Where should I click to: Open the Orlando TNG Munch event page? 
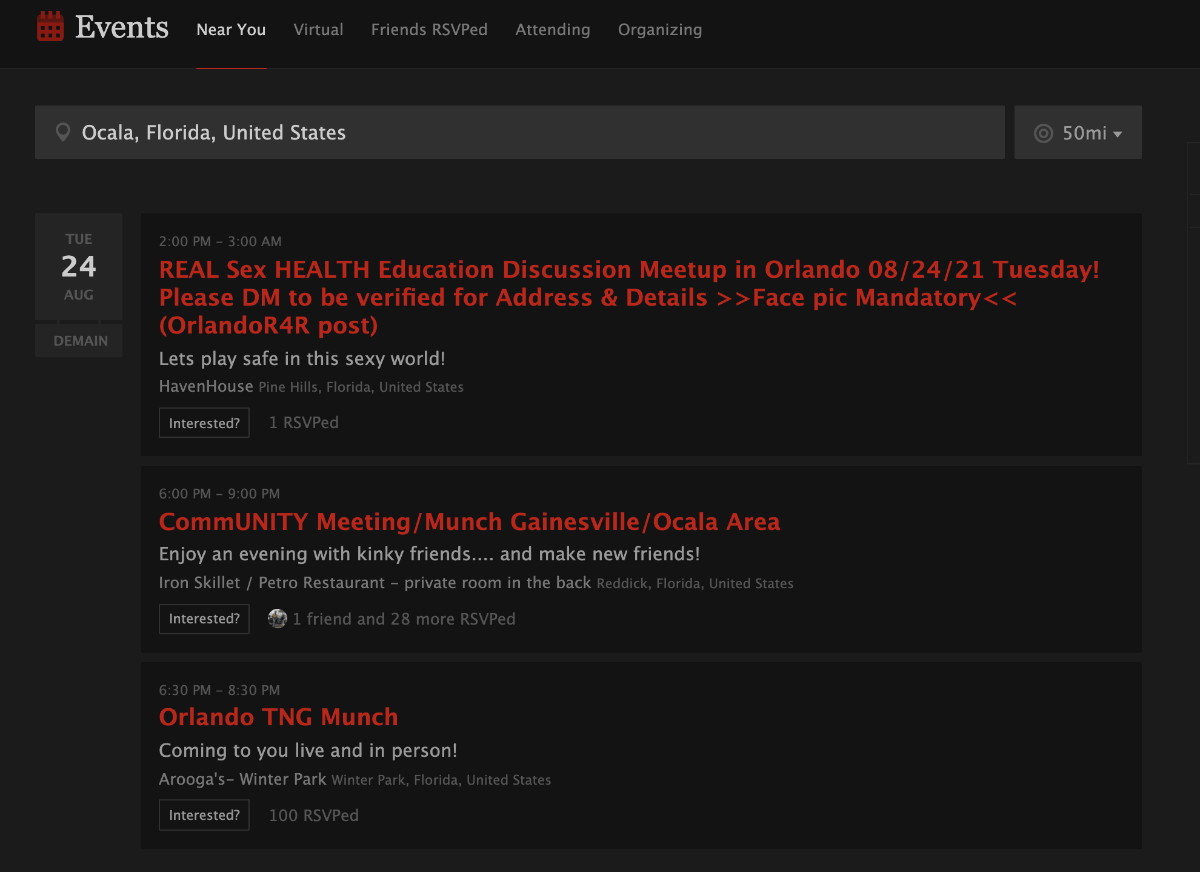point(278,717)
